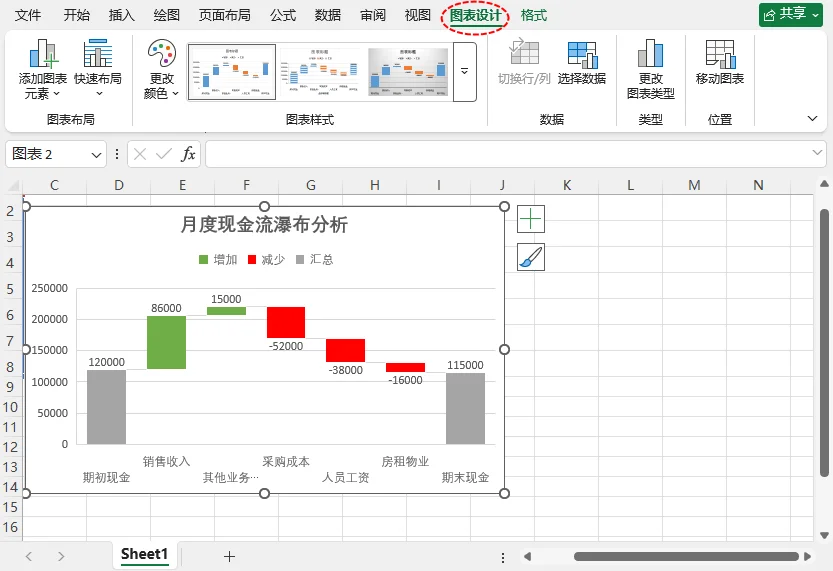Click red 减少 legend entry

pos(267,259)
